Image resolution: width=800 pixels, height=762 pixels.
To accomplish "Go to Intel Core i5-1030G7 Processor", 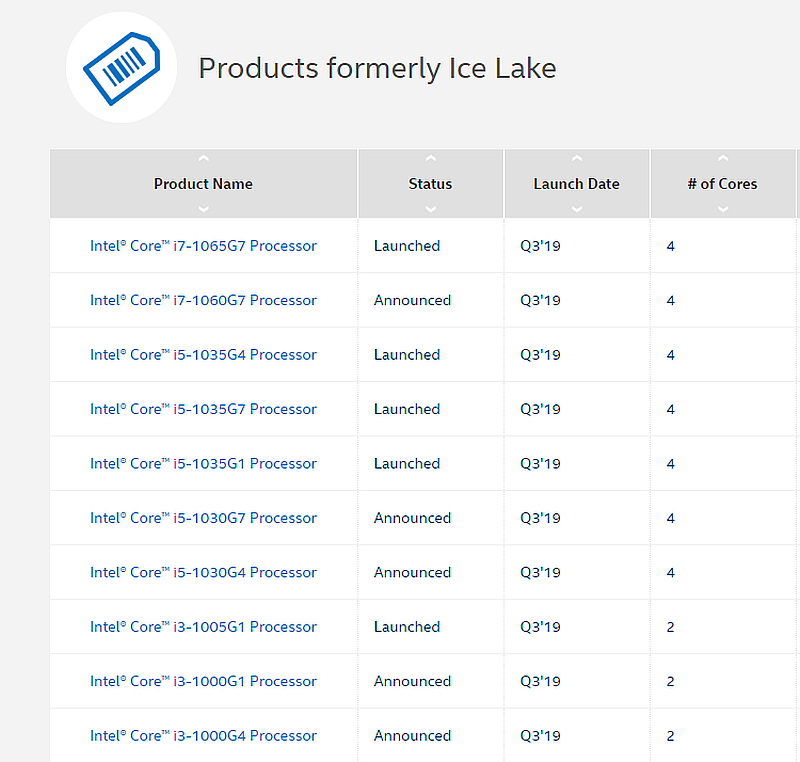I will (x=203, y=518).
